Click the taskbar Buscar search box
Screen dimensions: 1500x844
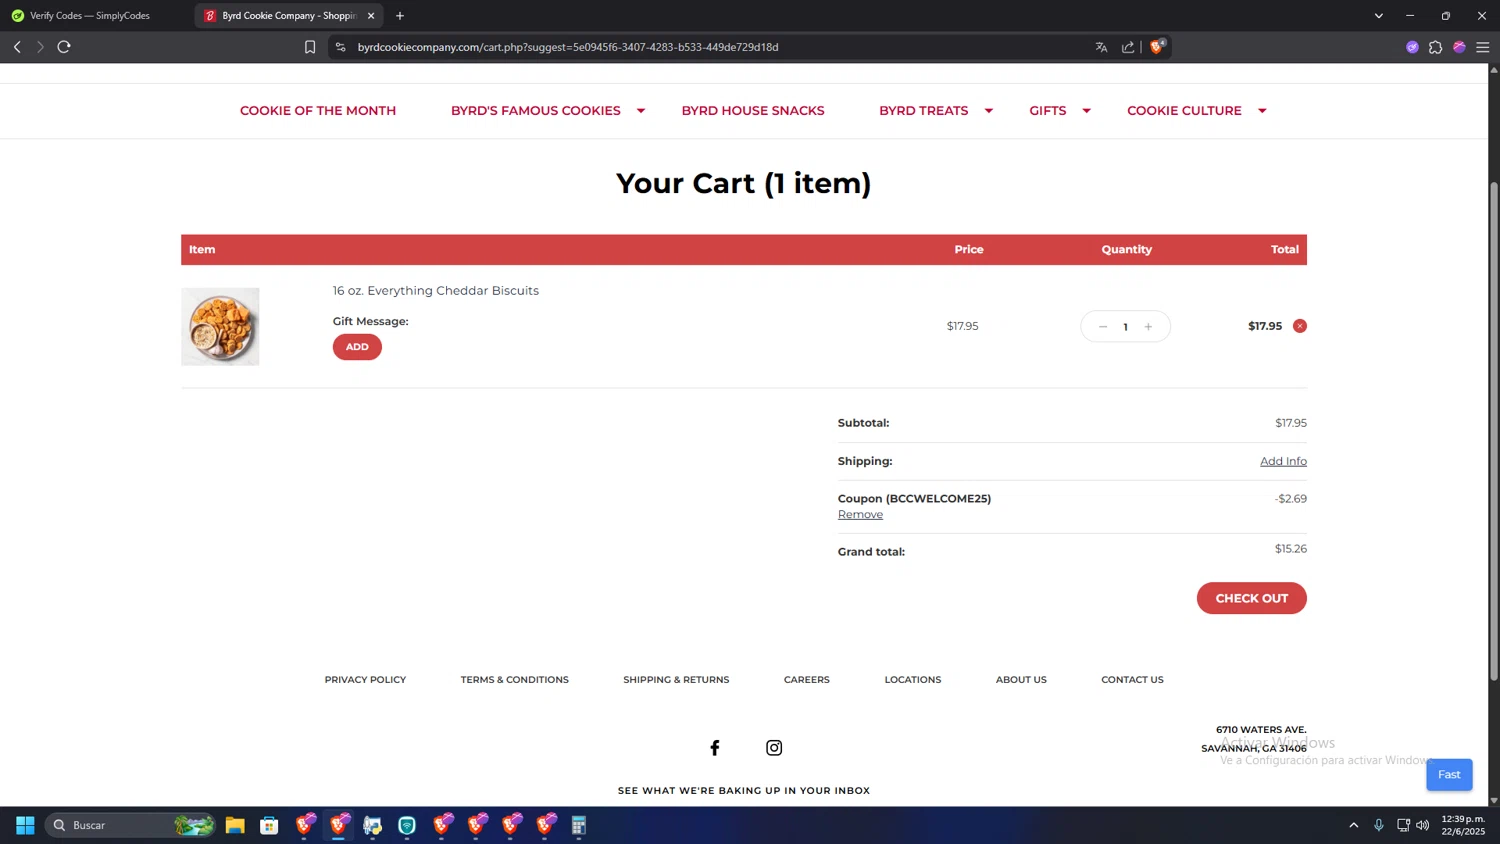pos(130,825)
